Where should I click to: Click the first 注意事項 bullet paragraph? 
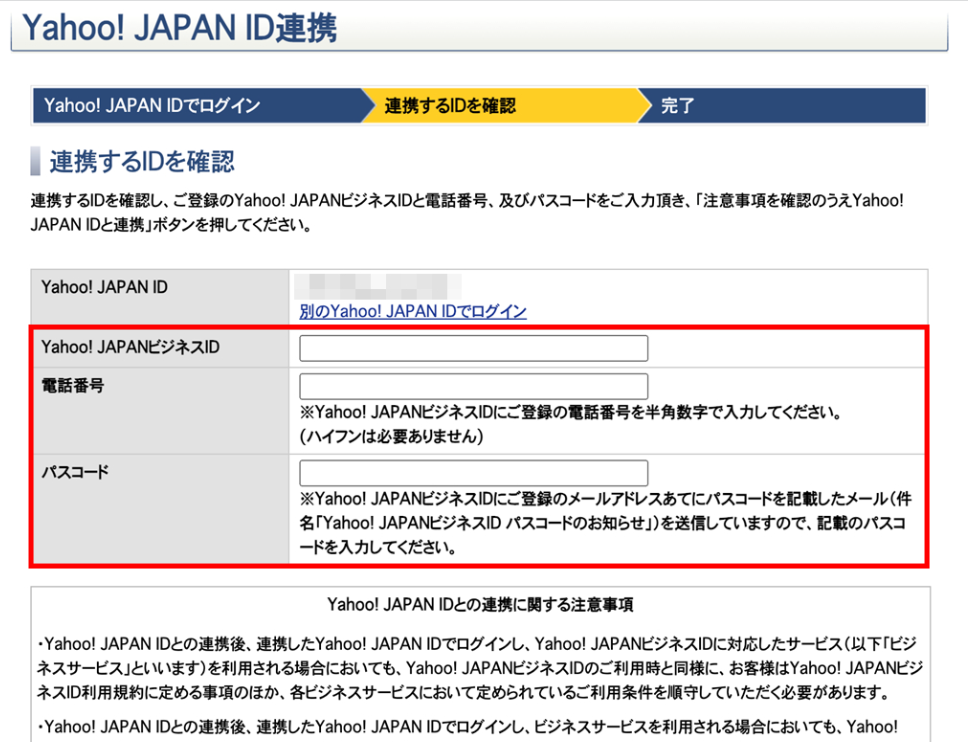click(x=480, y=668)
